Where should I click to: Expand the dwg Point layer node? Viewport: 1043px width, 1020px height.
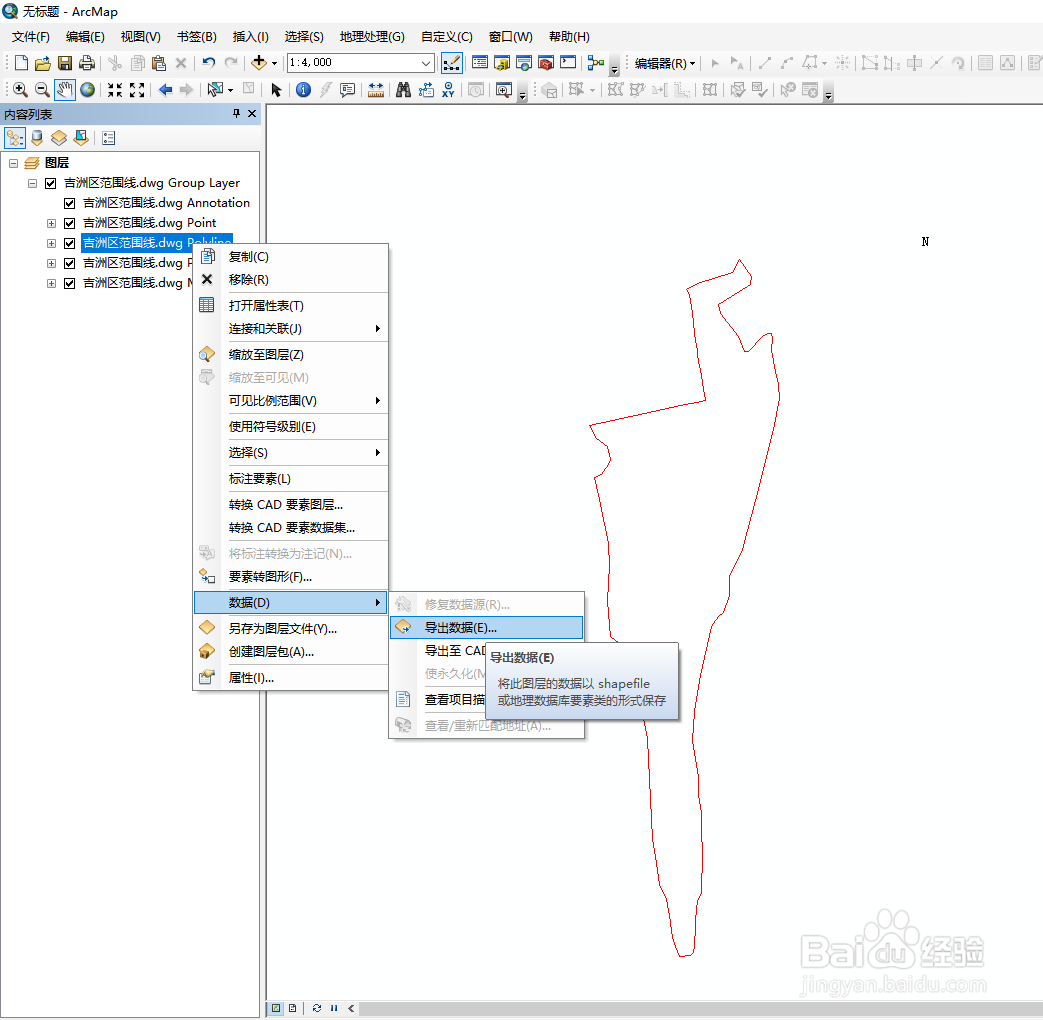pos(51,223)
